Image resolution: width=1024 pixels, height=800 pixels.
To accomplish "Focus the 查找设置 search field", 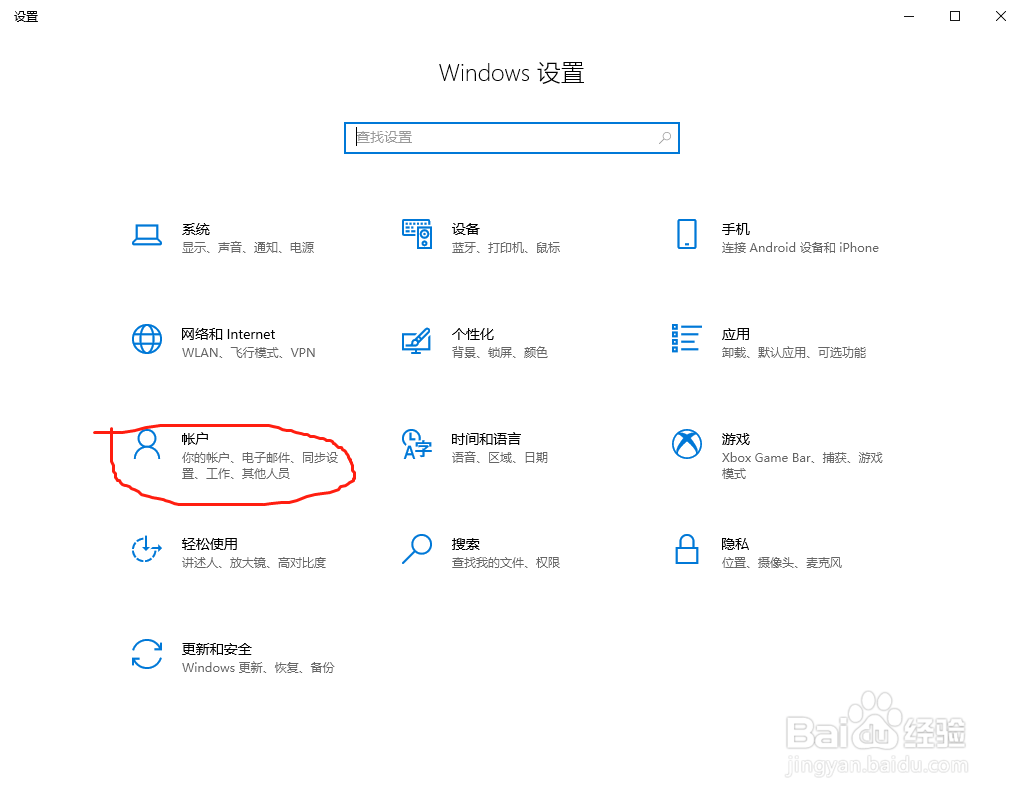I will click(x=512, y=138).
